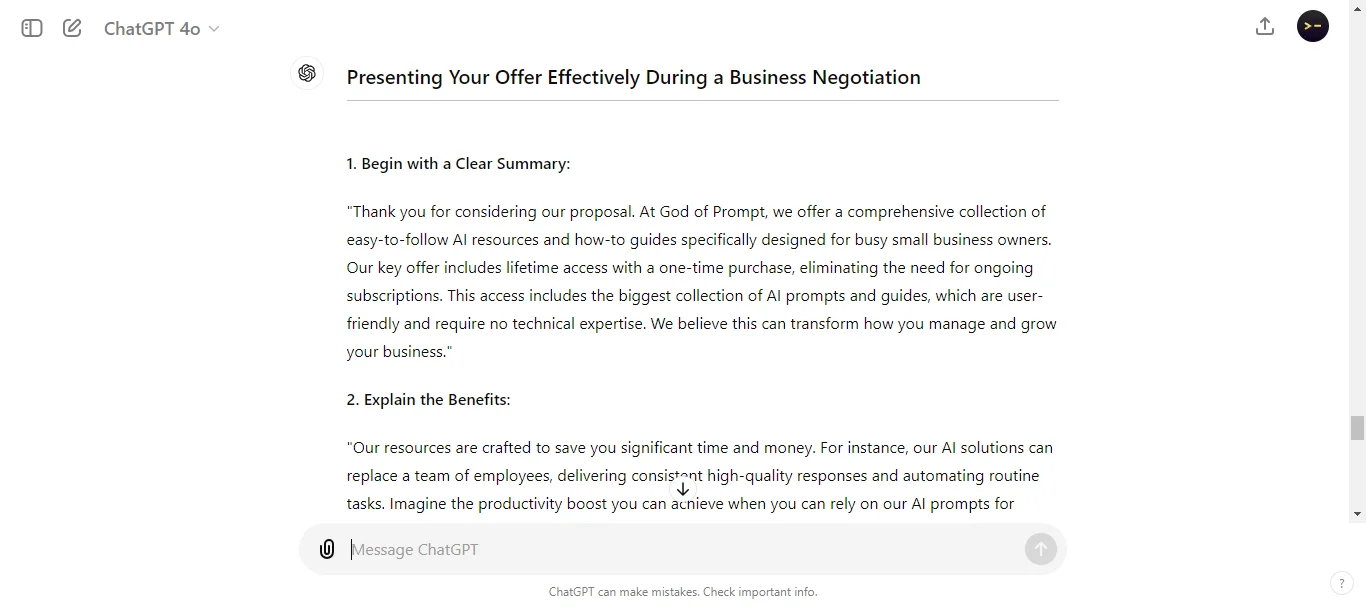Image resolution: width=1366 pixels, height=607 pixels.
Task: Expand the ChatGPT 4o model dropdown
Action: click(160, 28)
